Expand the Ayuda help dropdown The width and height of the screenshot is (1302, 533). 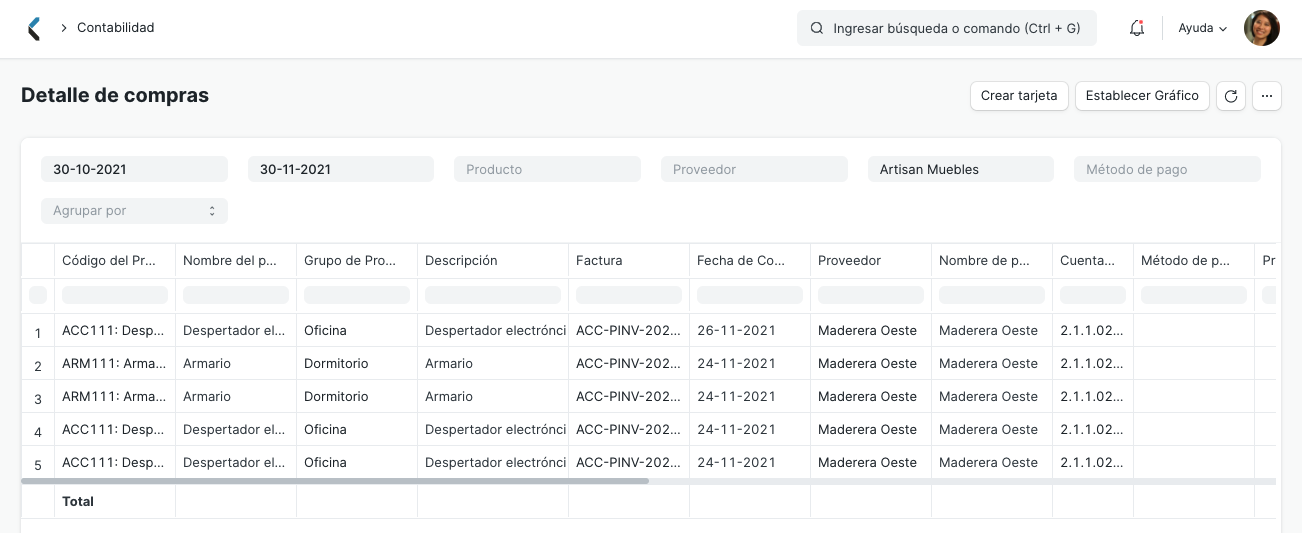[1202, 28]
